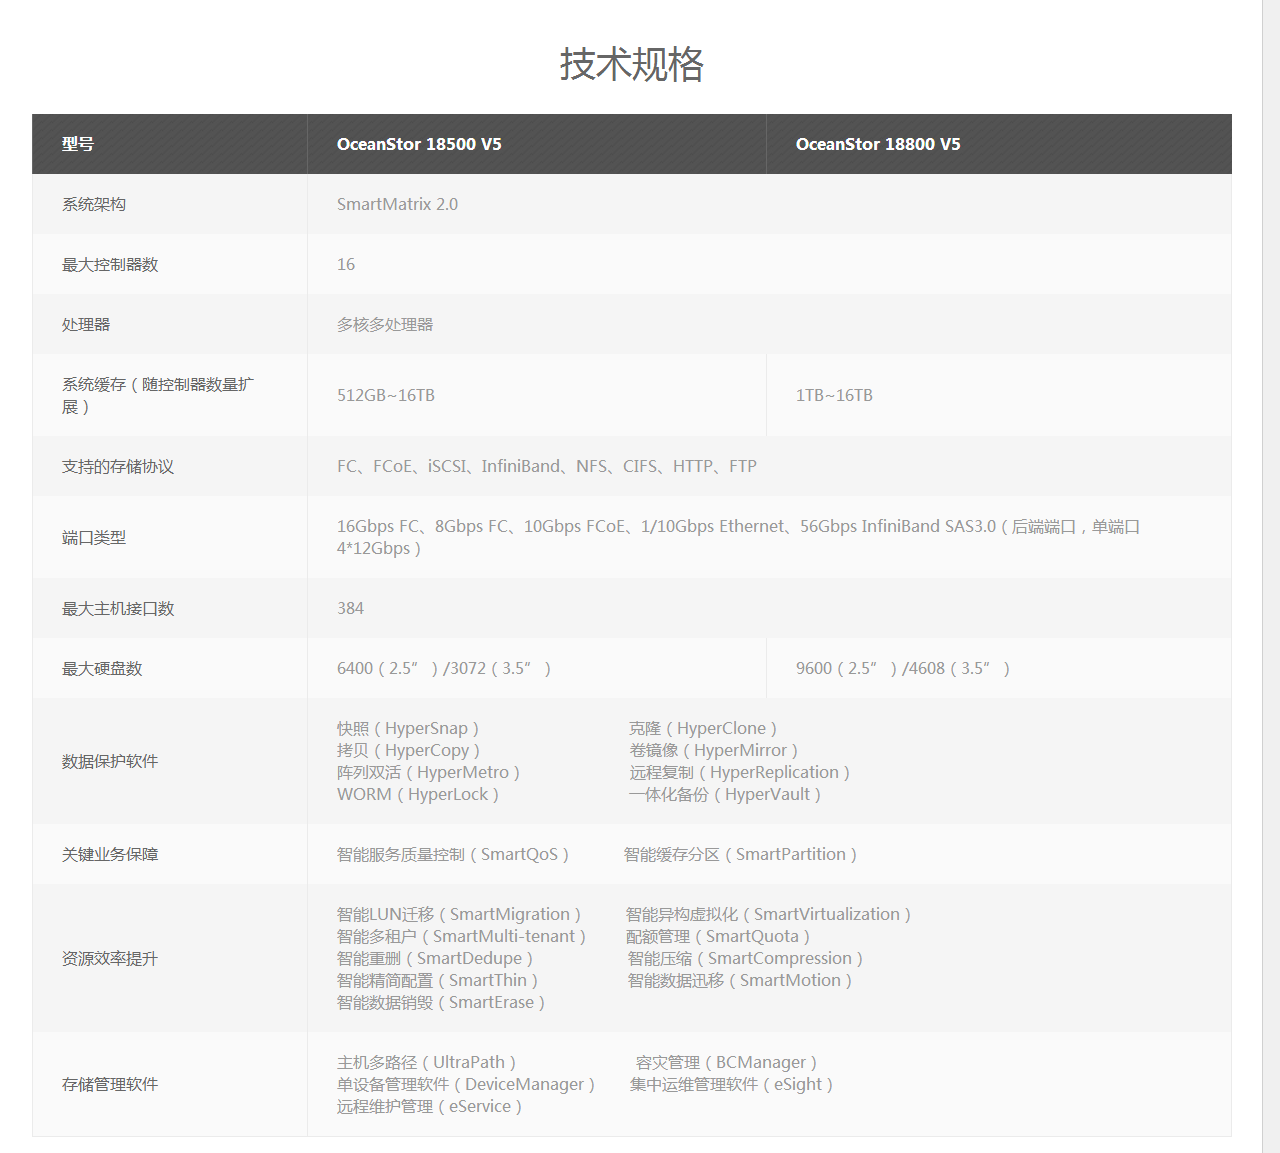Click 主机多路径 (UltraPath) entry
Image resolution: width=1280 pixels, height=1153 pixels.
pos(427,1062)
